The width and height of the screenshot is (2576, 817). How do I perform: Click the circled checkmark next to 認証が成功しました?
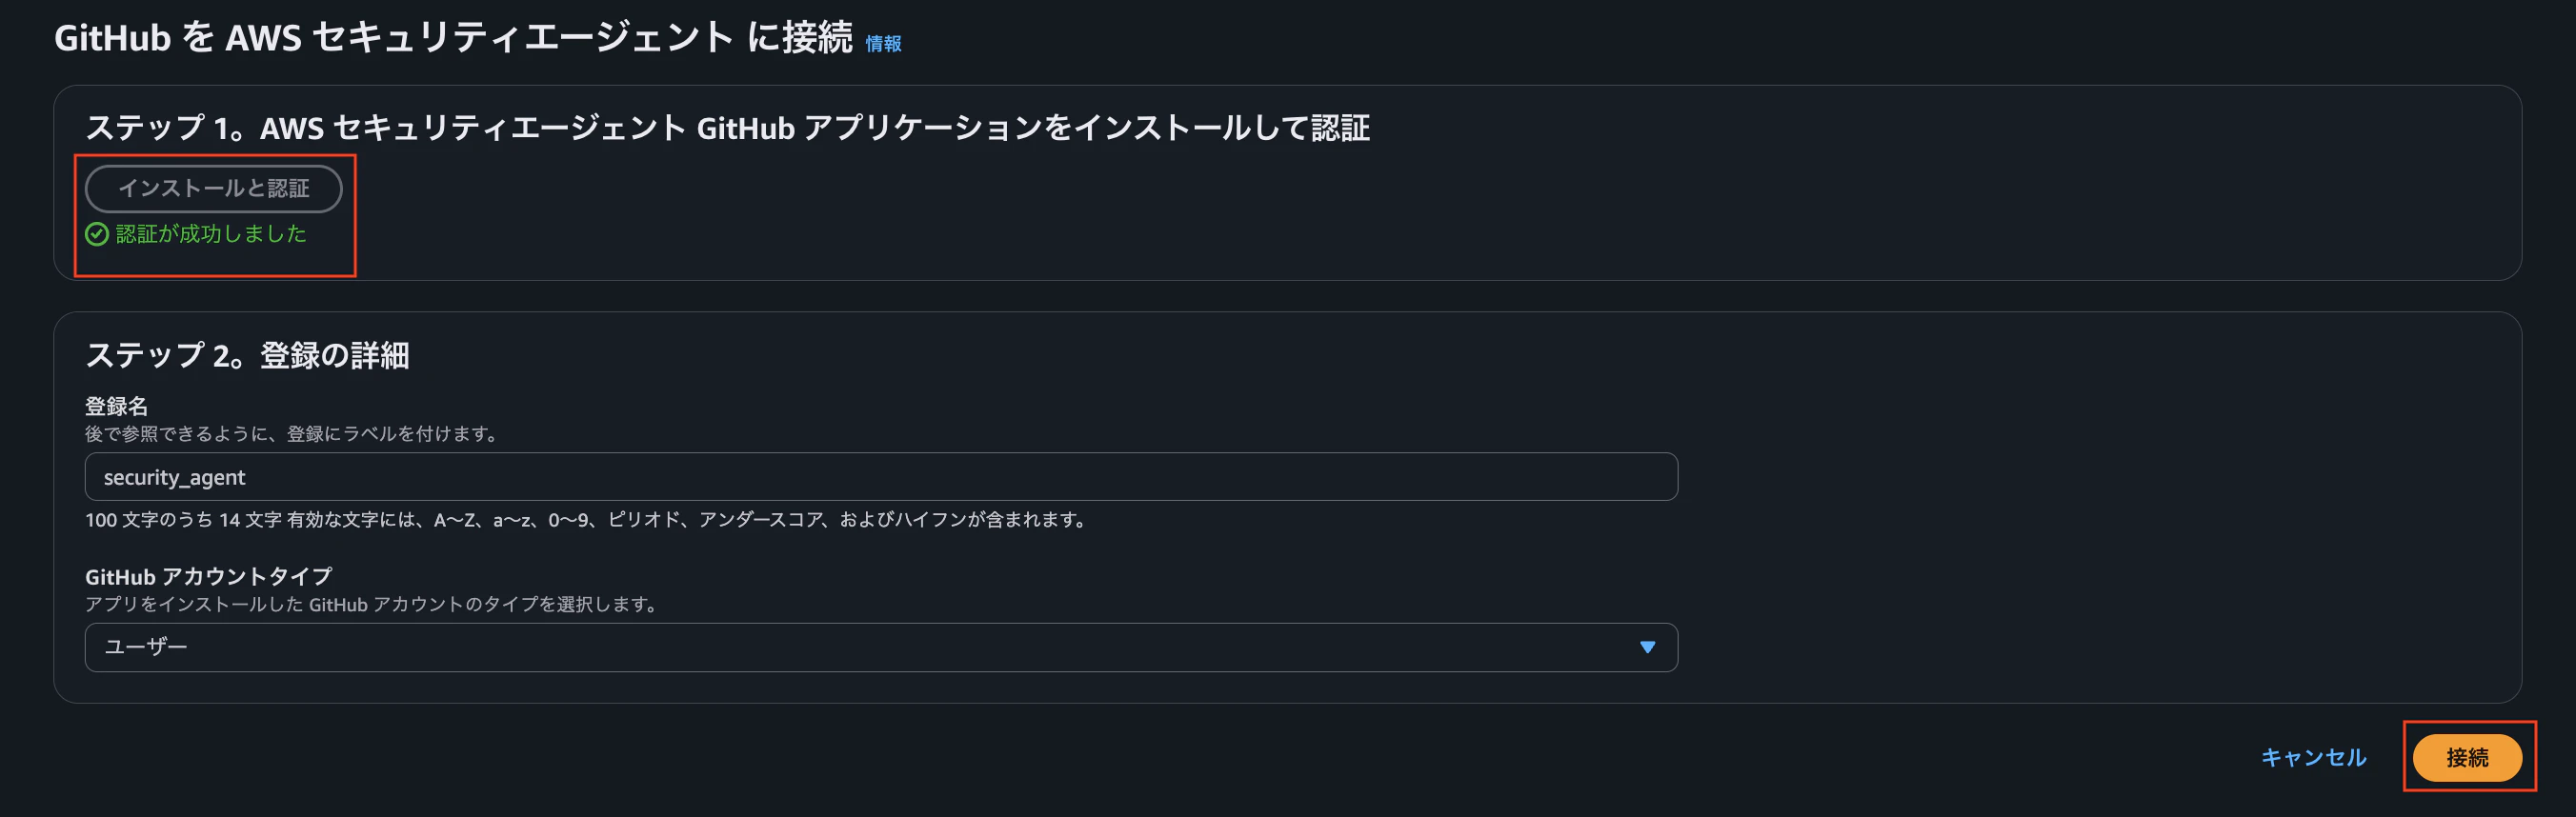(x=97, y=234)
